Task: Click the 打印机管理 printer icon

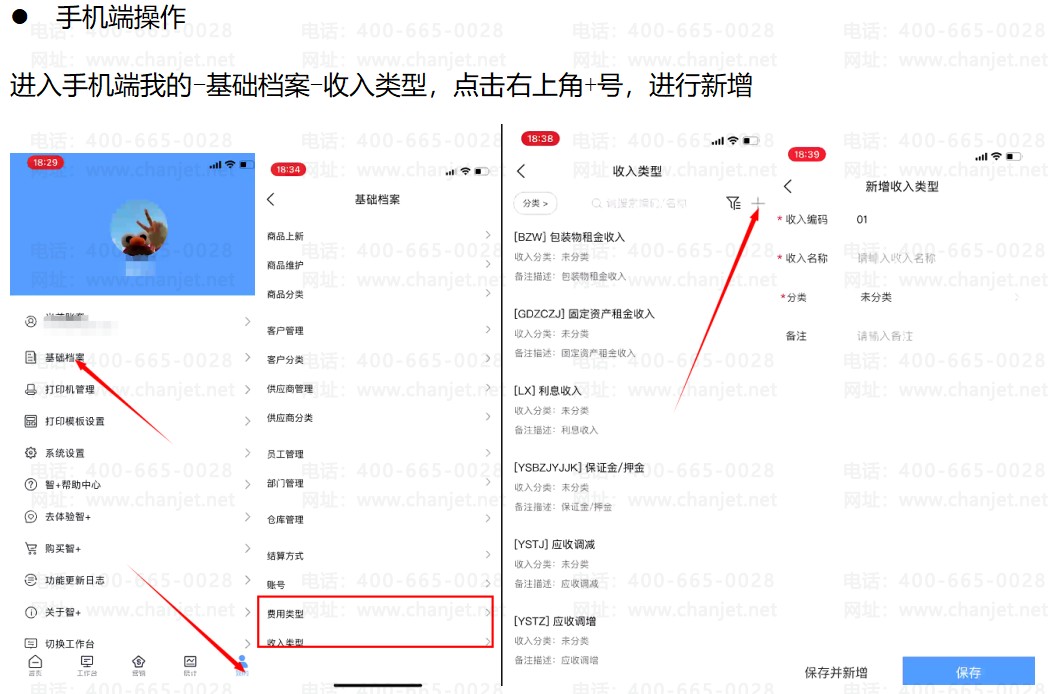Action: pyautogui.click(x=31, y=389)
